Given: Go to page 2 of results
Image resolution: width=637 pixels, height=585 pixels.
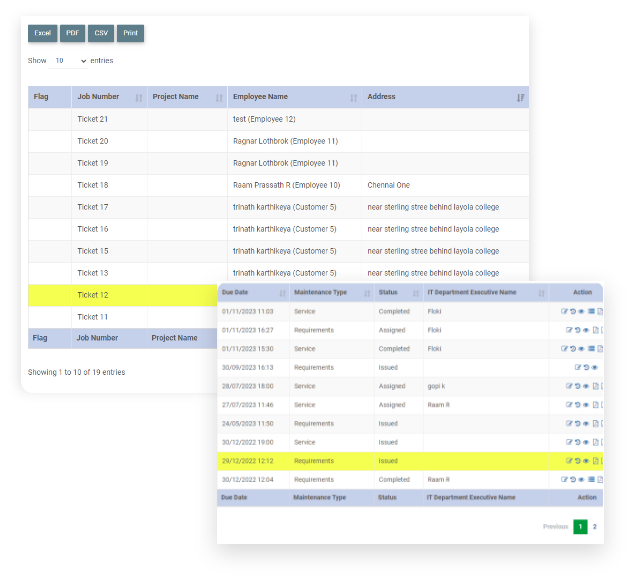Looking at the screenshot, I should point(594,526).
